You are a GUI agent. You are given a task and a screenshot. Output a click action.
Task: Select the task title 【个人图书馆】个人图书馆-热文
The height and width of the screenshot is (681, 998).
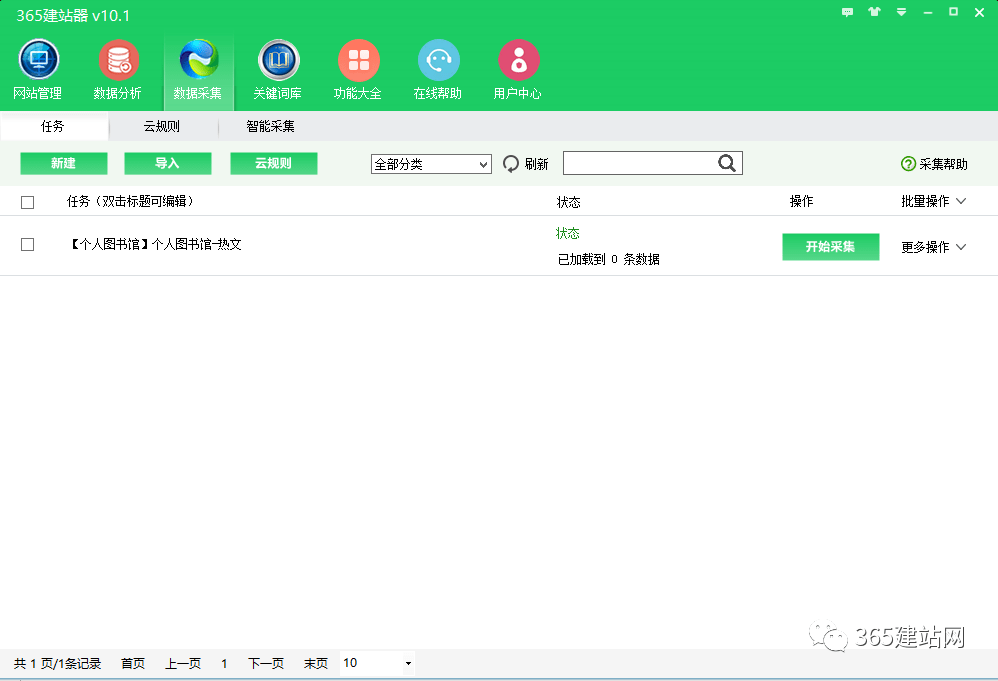click(x=154, y=244)
